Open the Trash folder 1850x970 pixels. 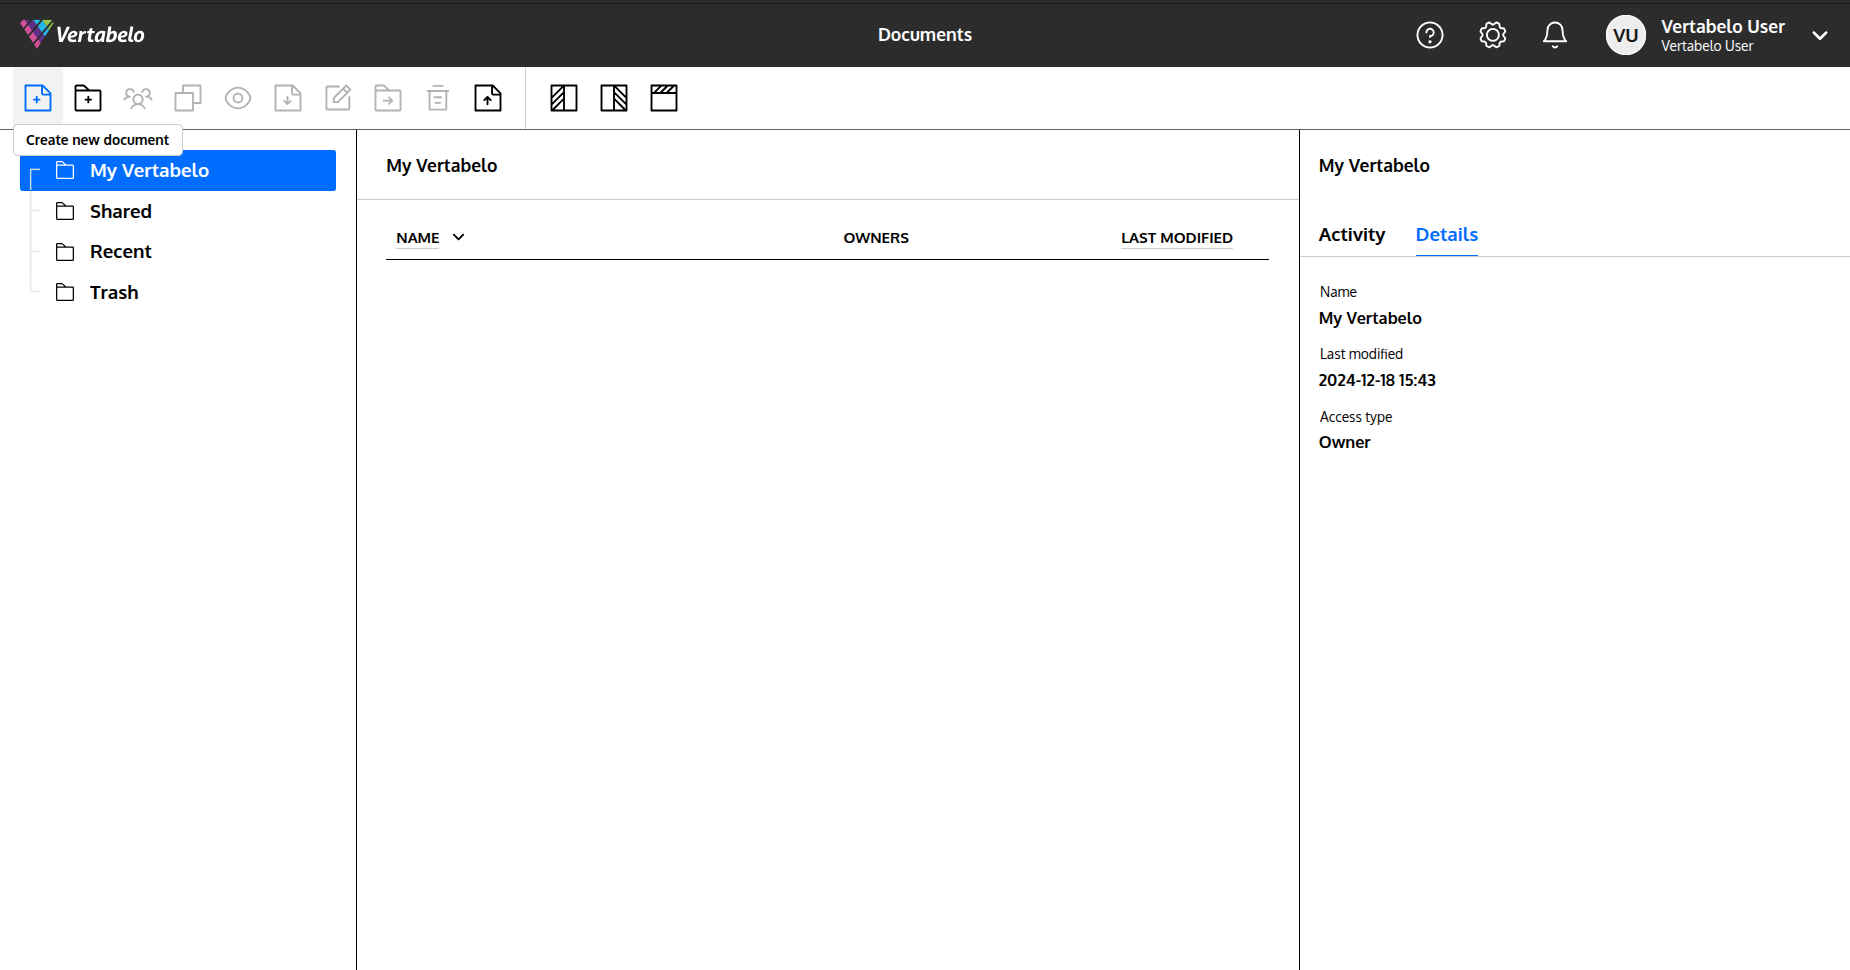click(x=113, y=292)
